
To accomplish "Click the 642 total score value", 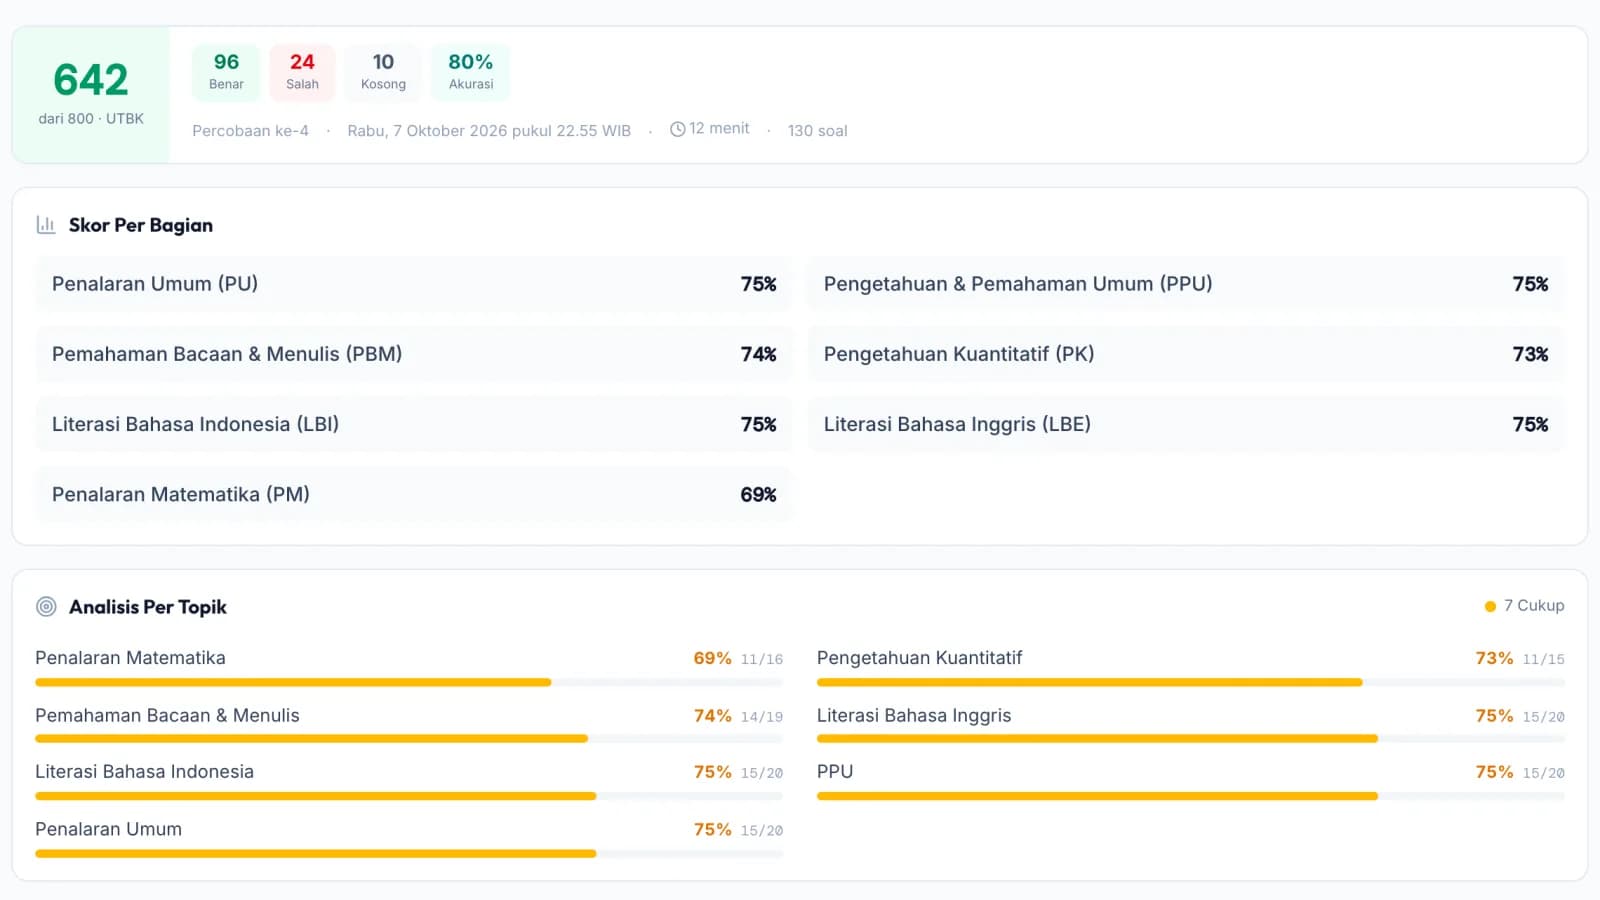I will (x=91, y=80).
